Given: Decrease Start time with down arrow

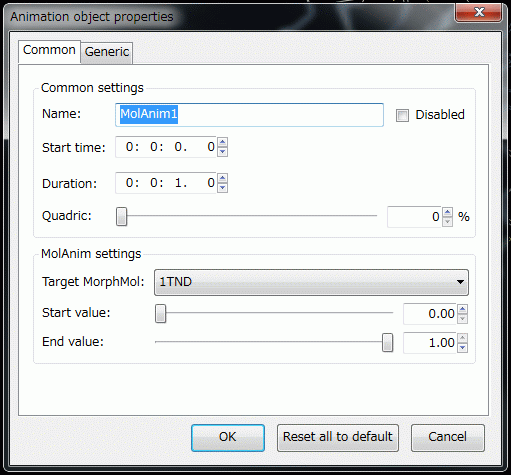Looking at the screenshot, I should (223, 152).
